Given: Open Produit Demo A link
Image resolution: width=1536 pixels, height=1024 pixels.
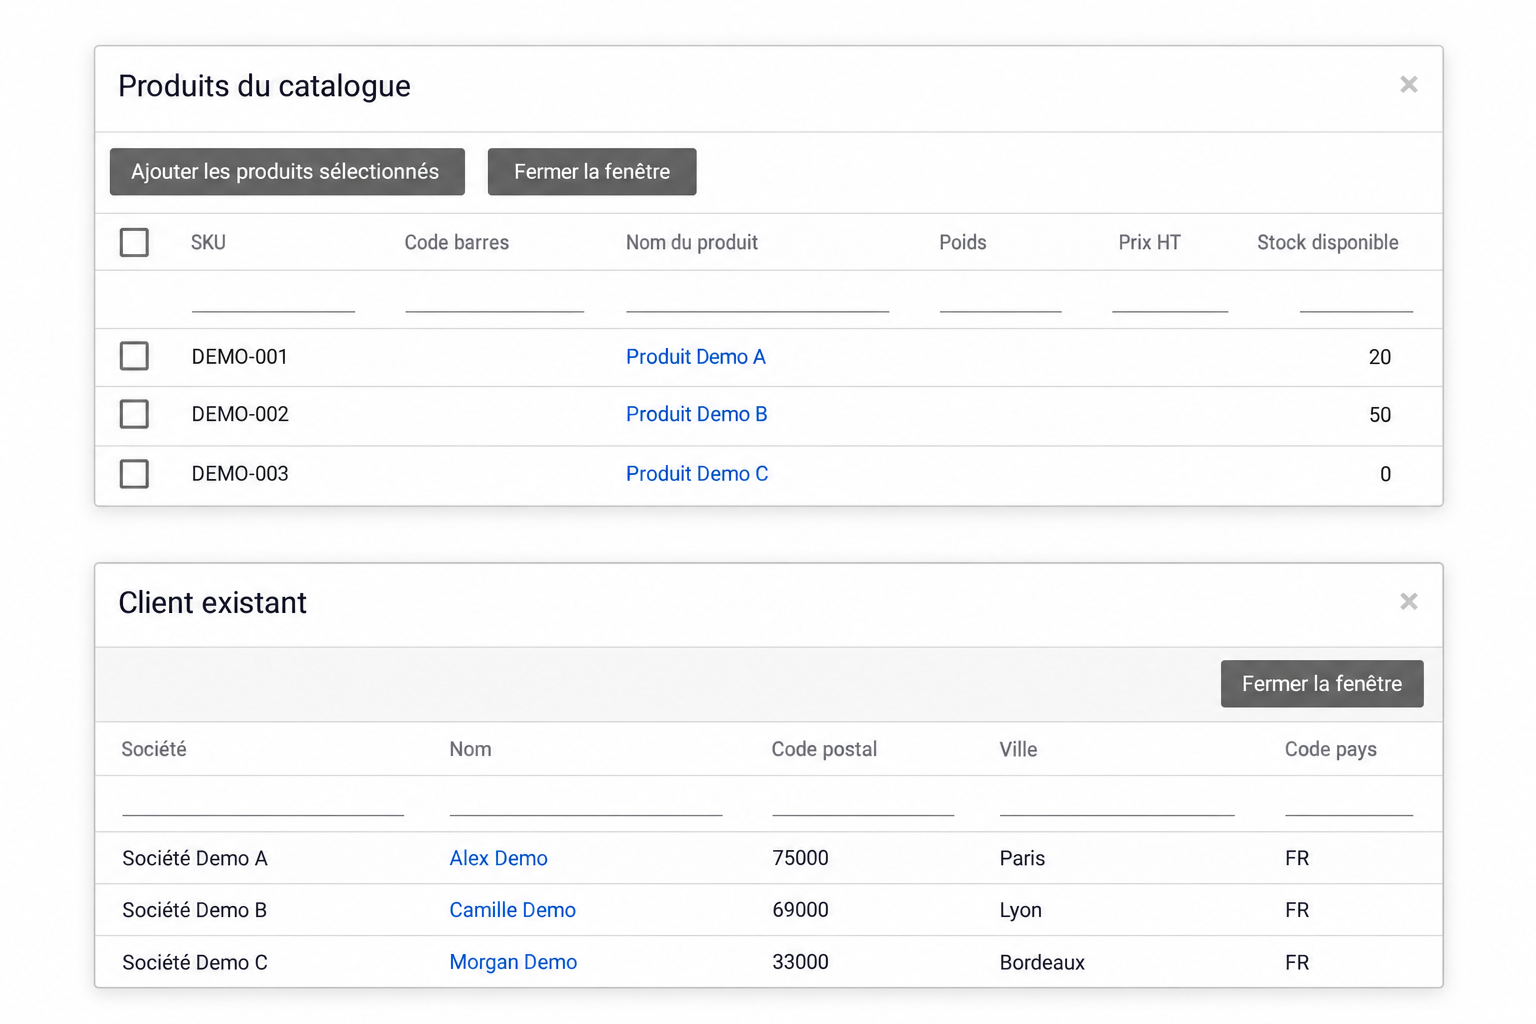Looking at the screenshot, I should click(696, 357).
